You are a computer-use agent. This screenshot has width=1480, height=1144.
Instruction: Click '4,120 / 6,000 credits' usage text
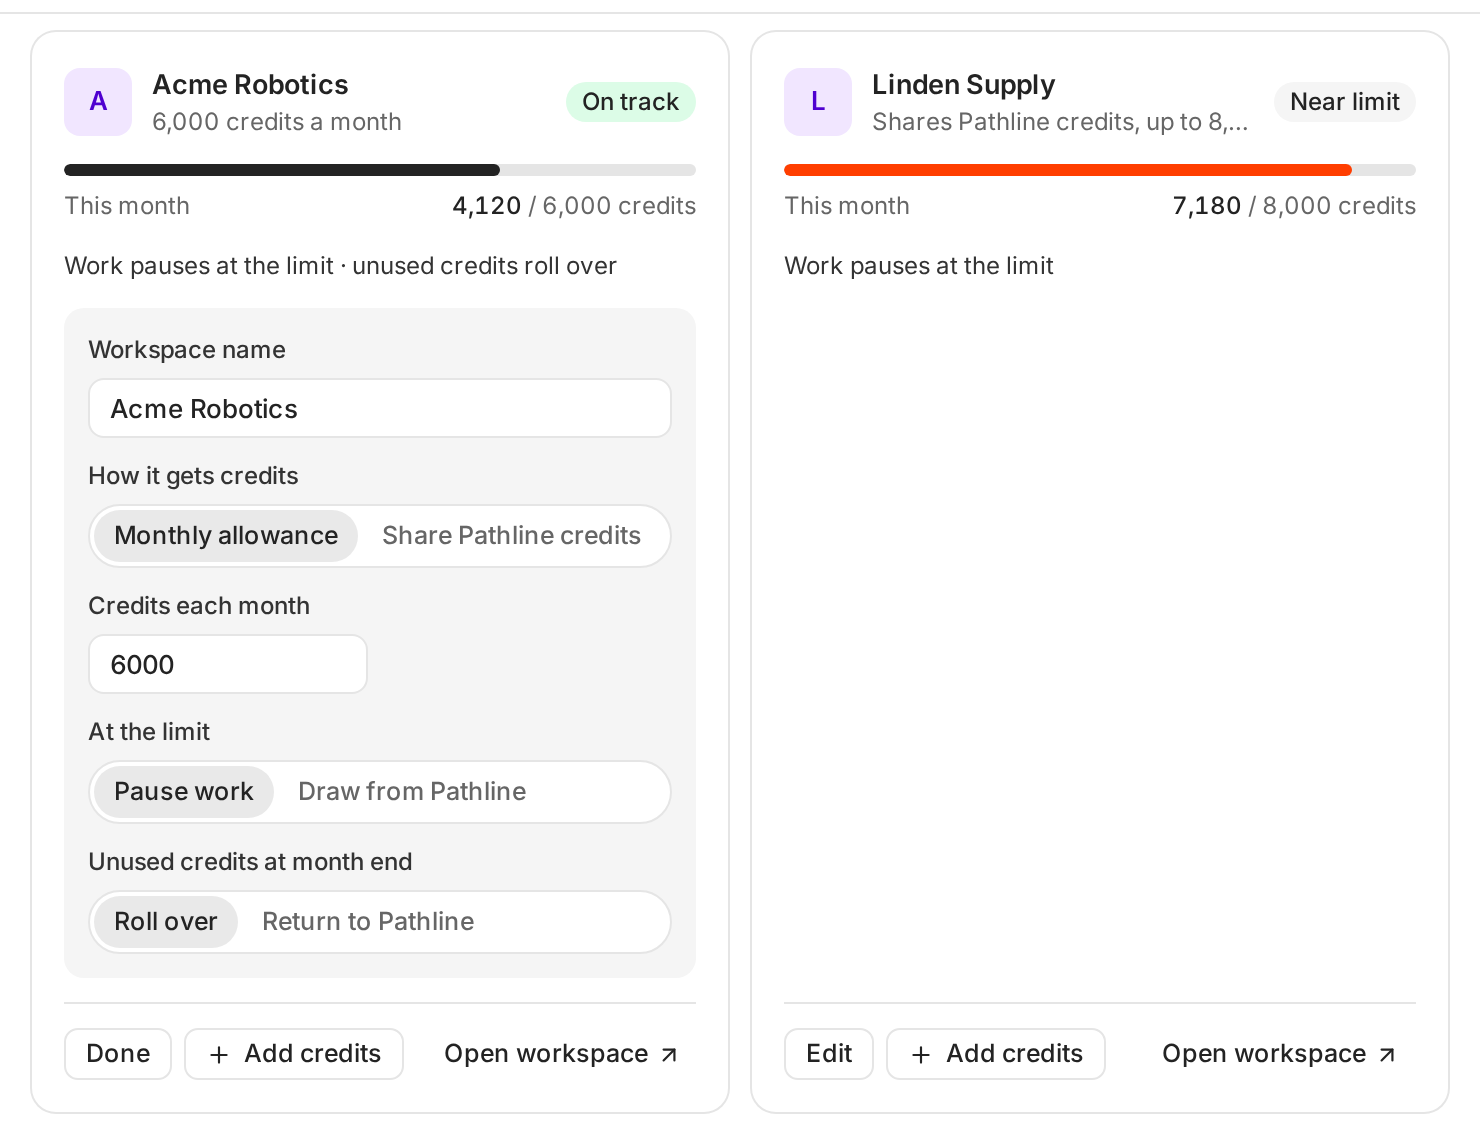574,206
